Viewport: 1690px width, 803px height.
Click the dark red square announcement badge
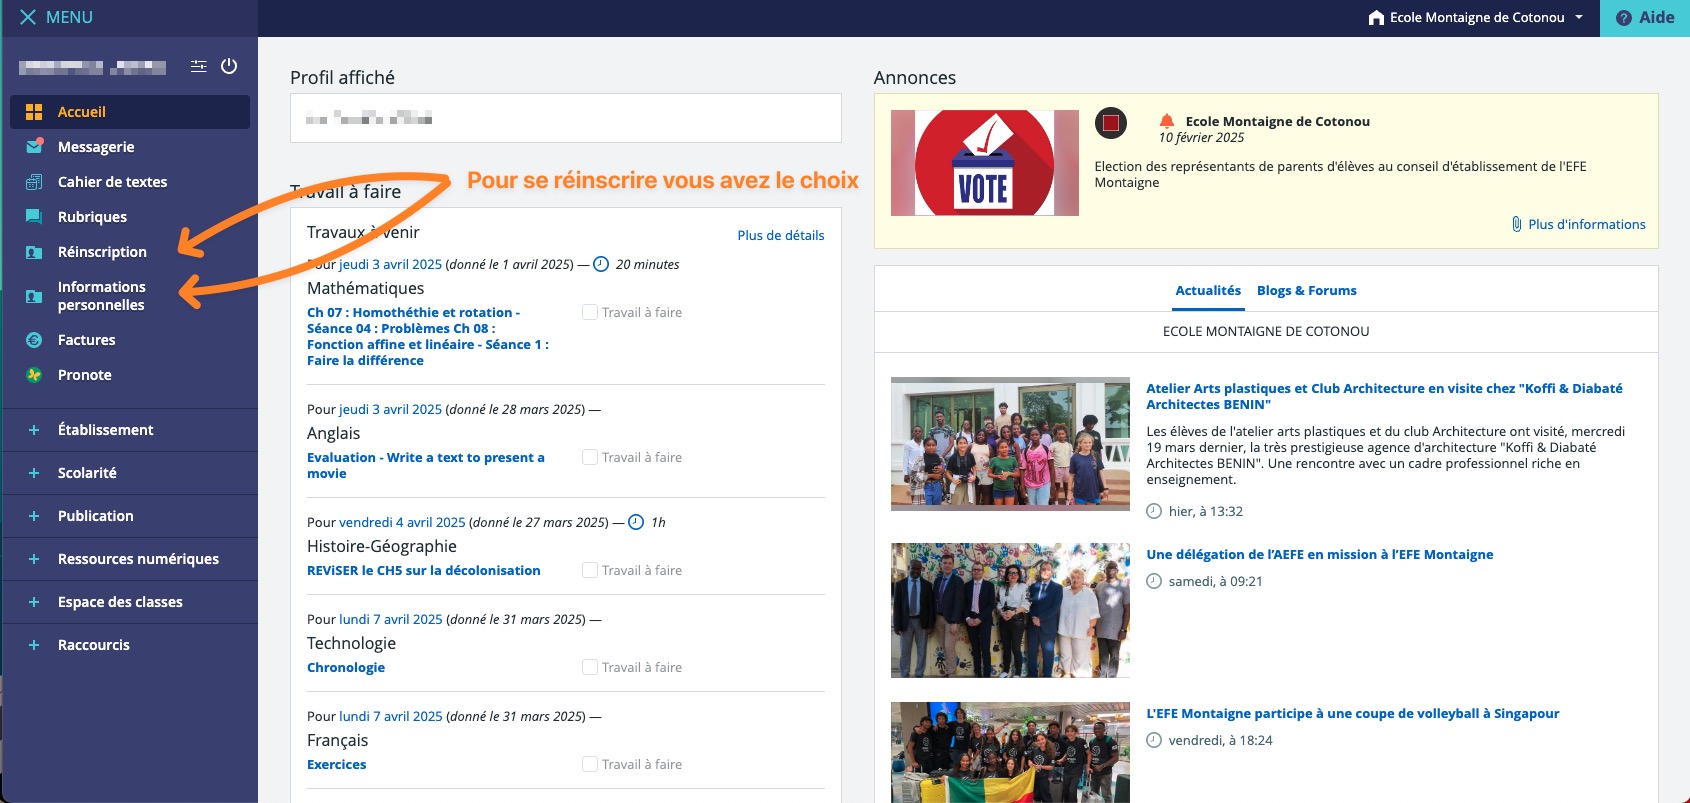click(x=1110, y=123)
